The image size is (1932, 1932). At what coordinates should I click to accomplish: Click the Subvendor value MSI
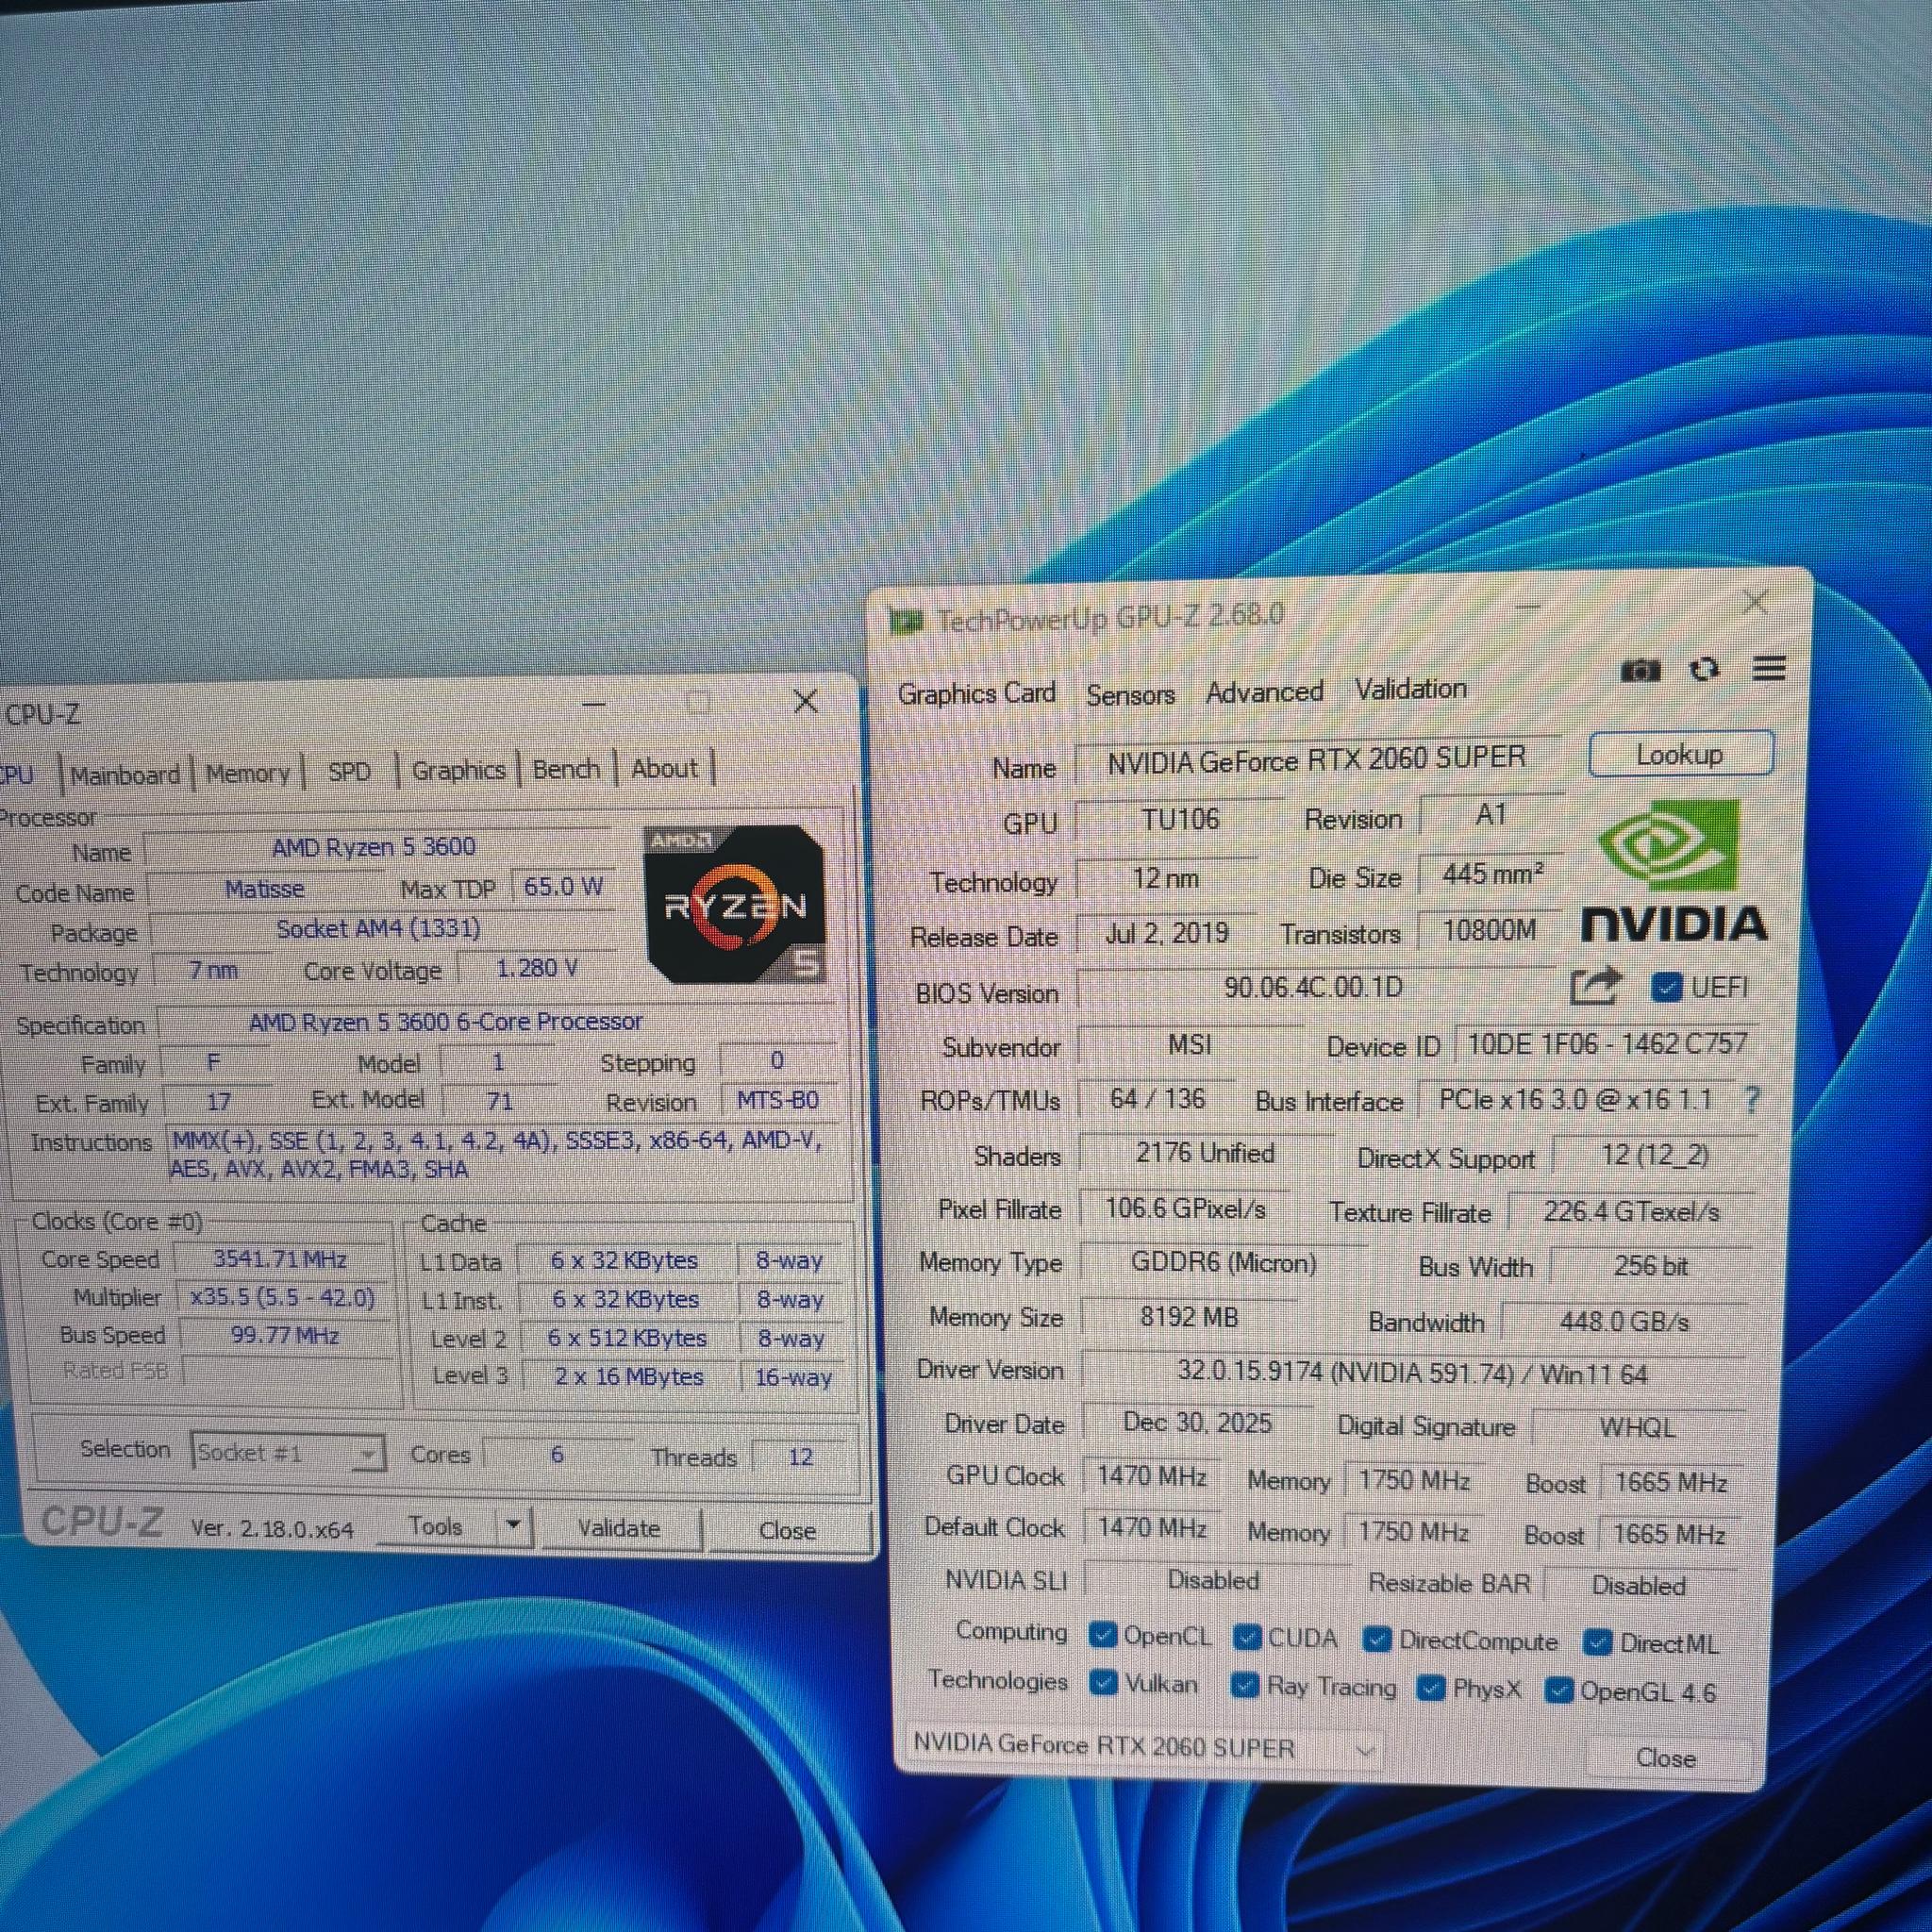(x=1190, y=1045)
